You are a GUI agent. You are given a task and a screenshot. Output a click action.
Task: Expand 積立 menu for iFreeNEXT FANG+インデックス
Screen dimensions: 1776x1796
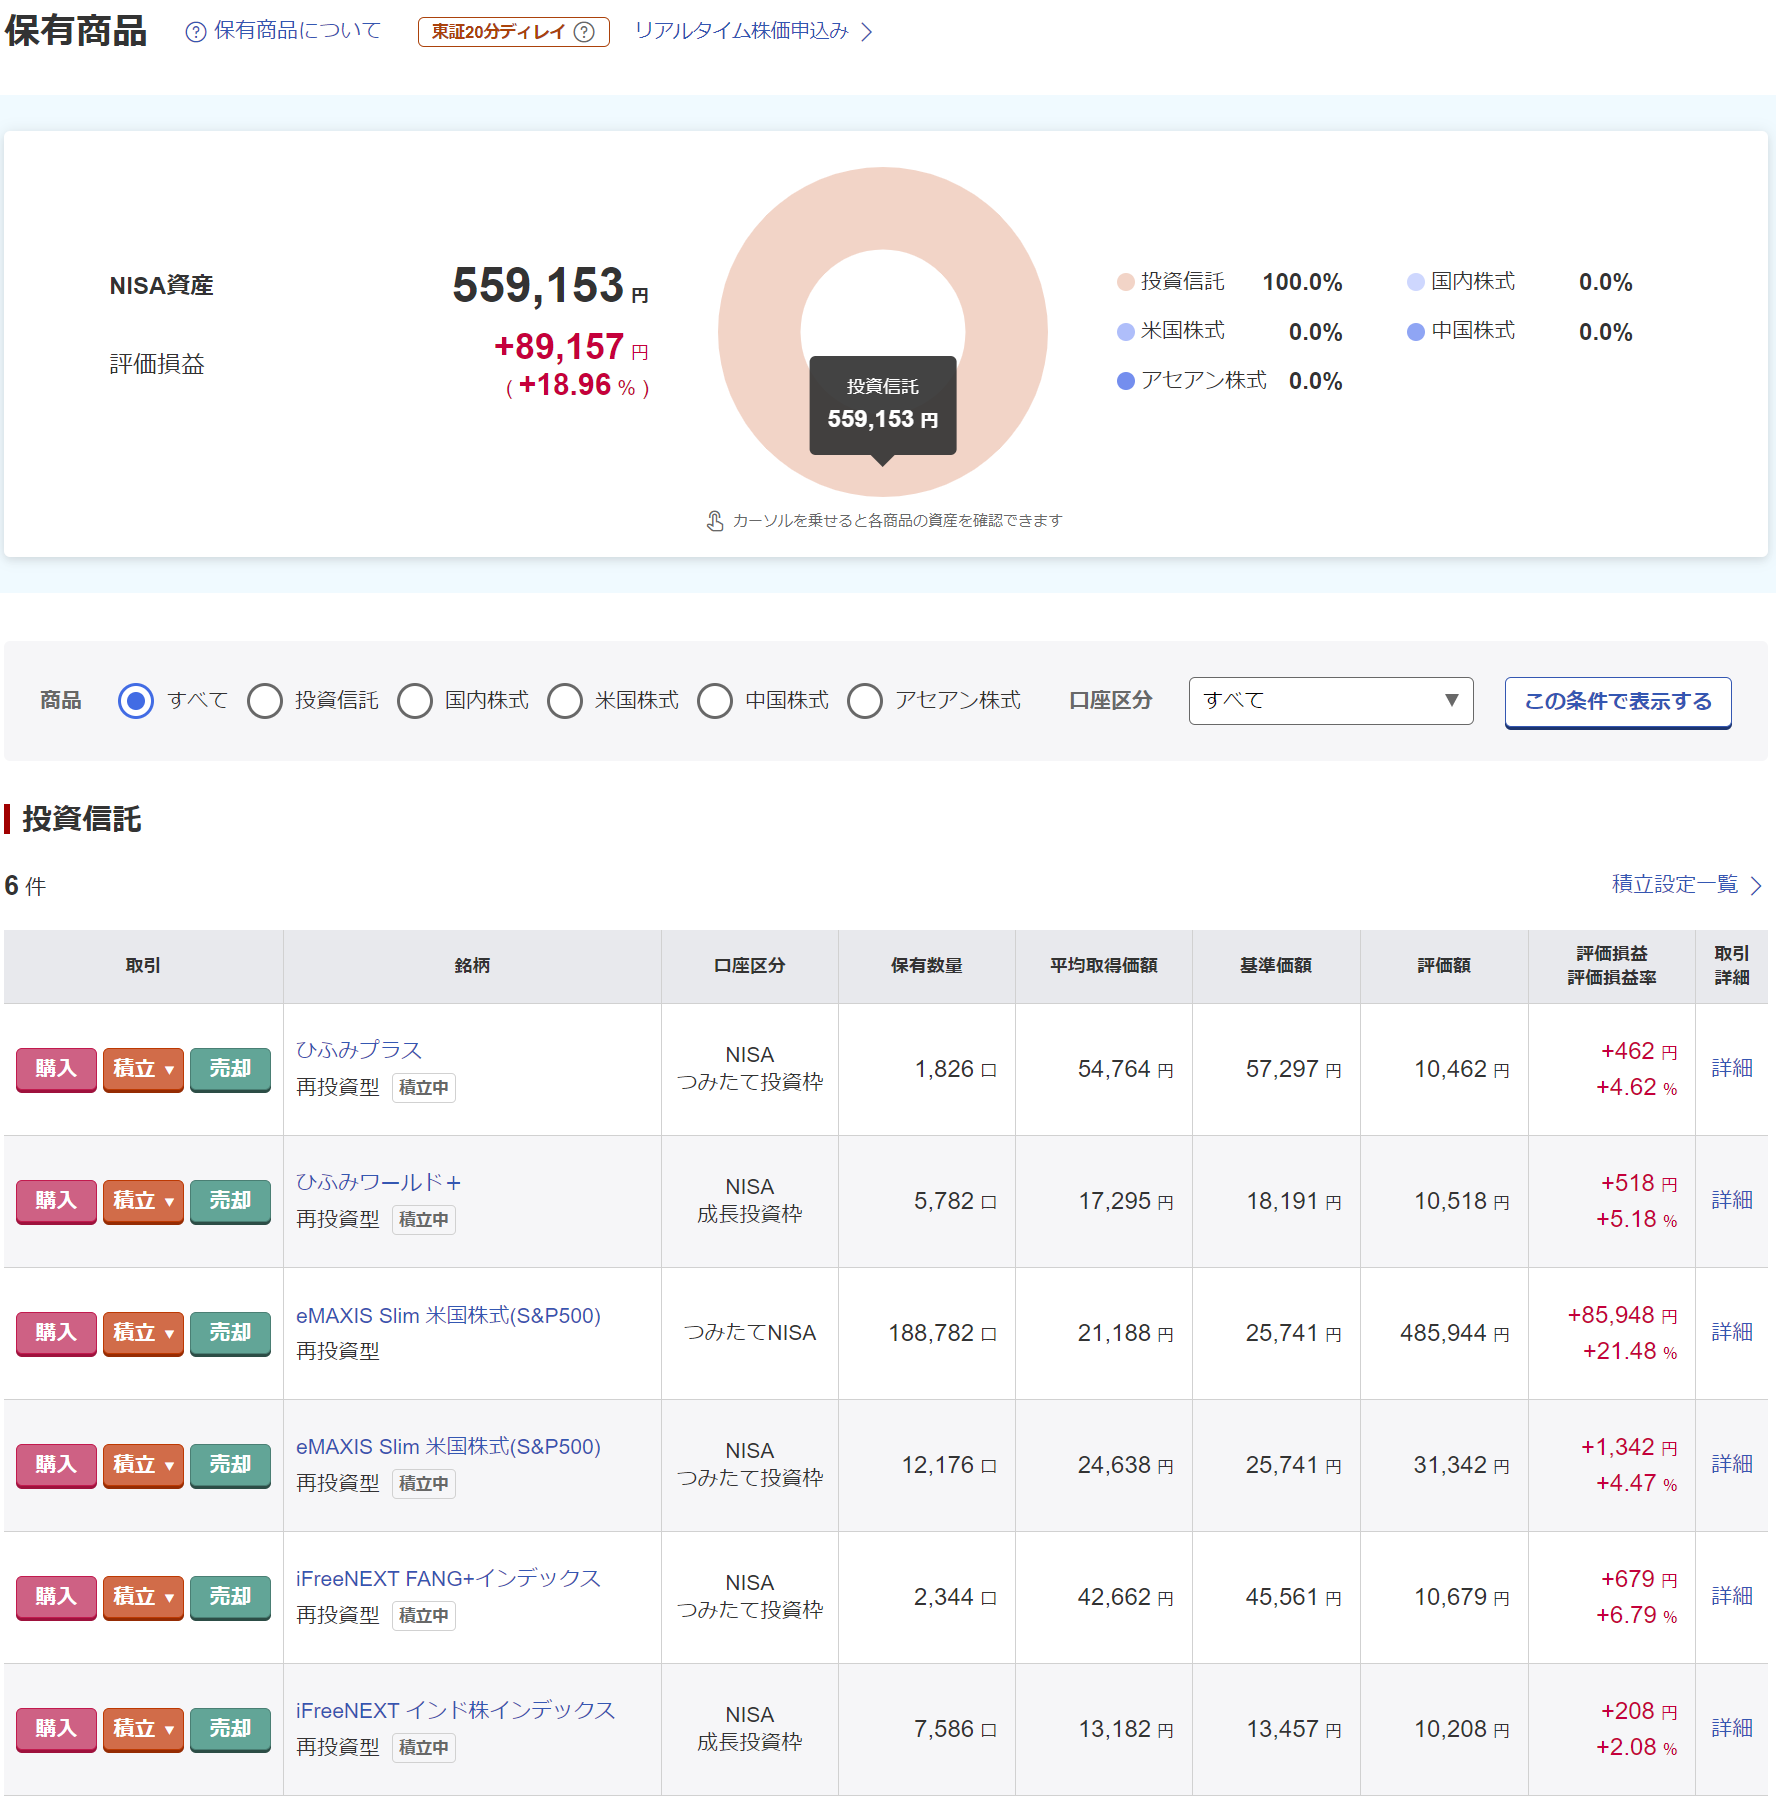(143, 1597)
